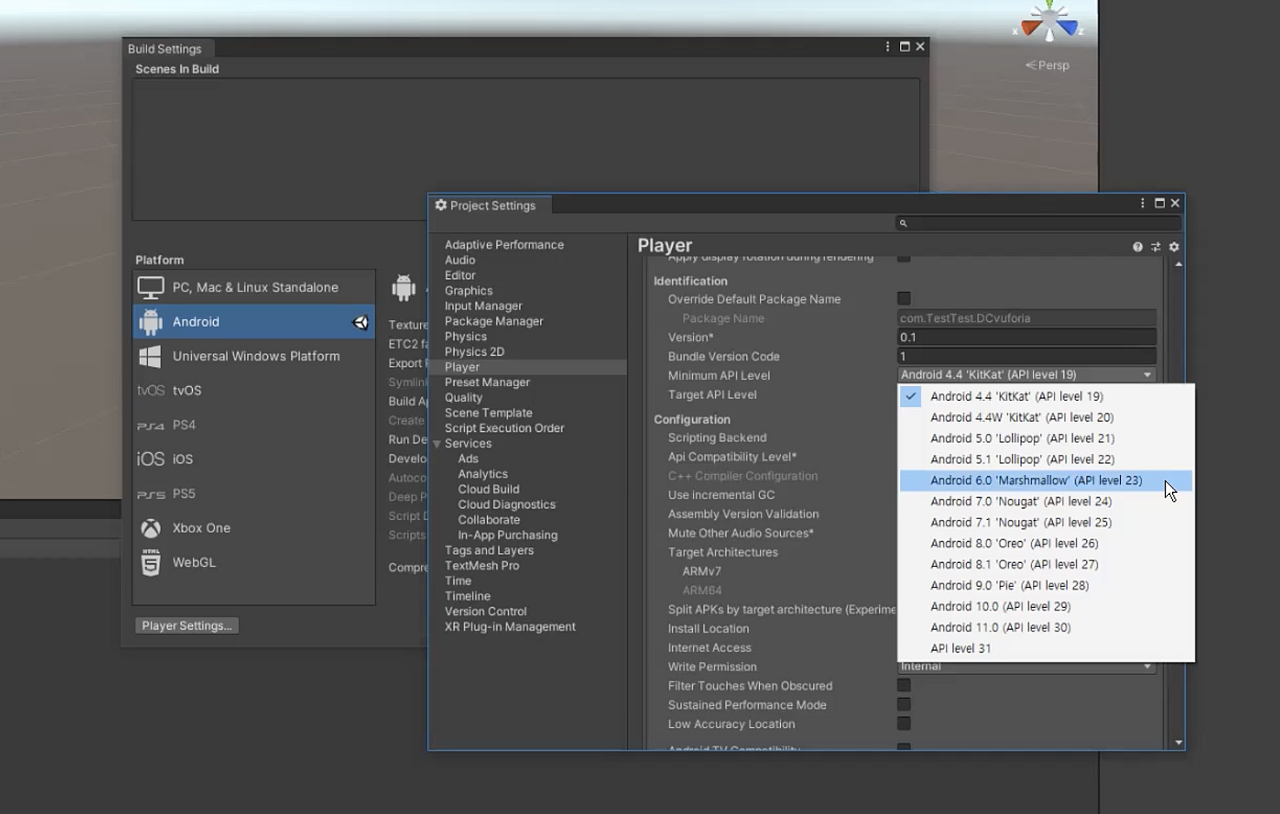Click the PS4 platform icon

151,425
